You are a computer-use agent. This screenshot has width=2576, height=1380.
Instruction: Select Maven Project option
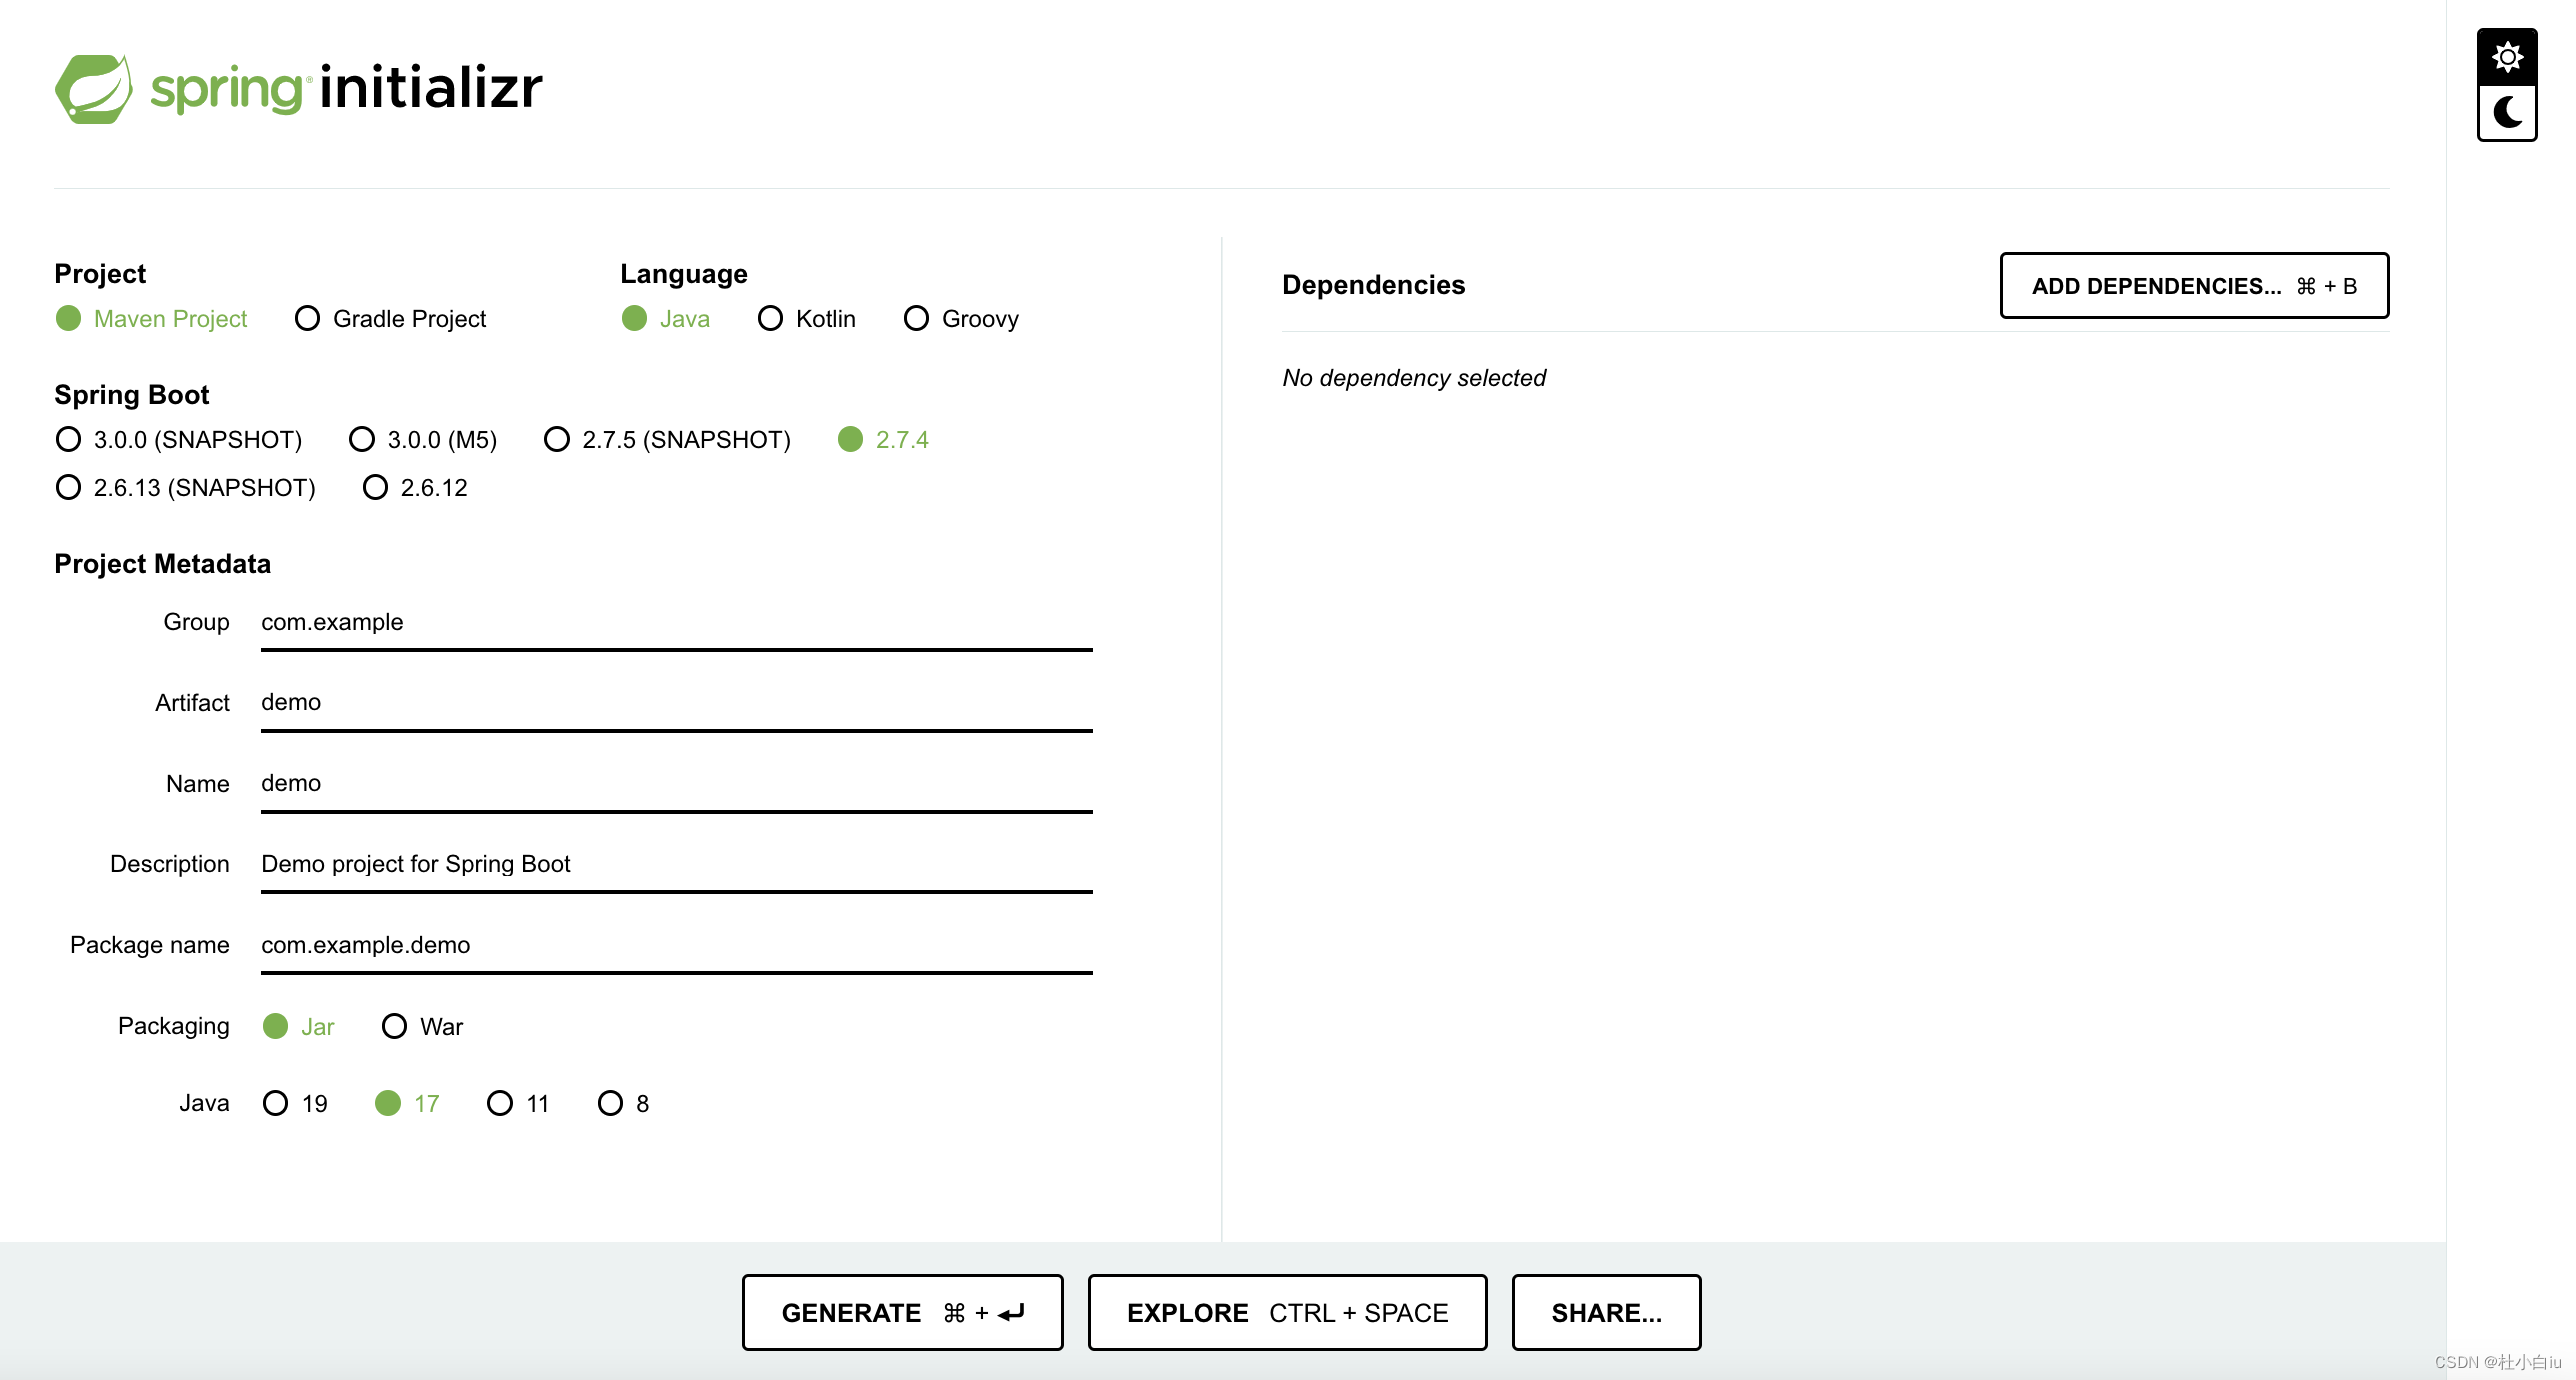[152, 319]
